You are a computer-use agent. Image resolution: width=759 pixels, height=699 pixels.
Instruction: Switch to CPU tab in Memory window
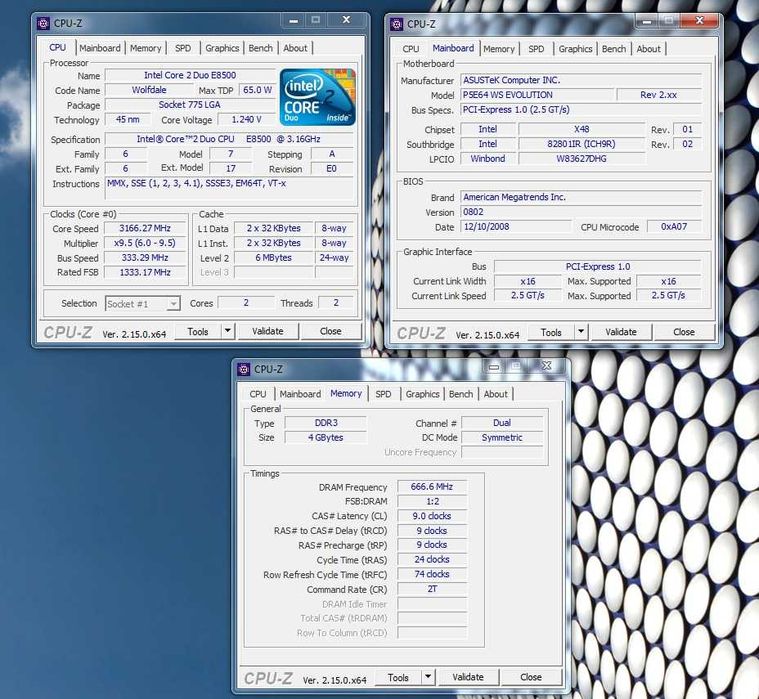(x=258, y=394)
